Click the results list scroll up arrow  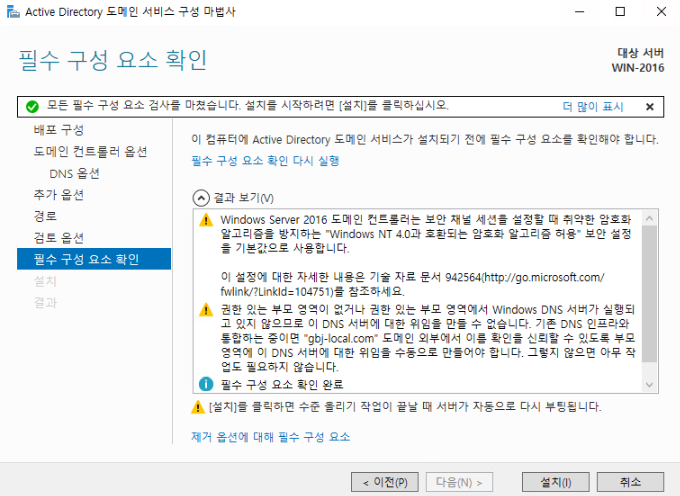point(649,218)
